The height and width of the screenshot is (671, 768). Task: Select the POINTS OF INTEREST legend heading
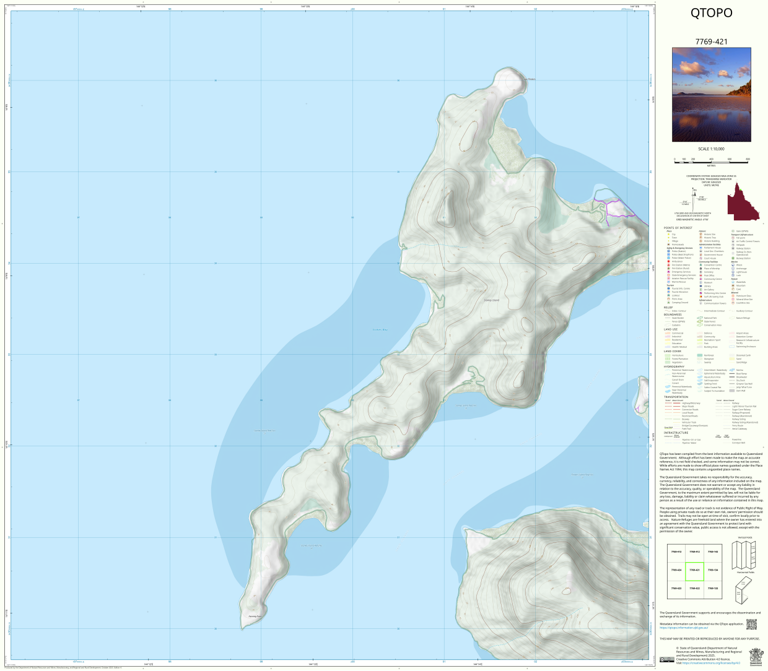click(x=678, y=228)
